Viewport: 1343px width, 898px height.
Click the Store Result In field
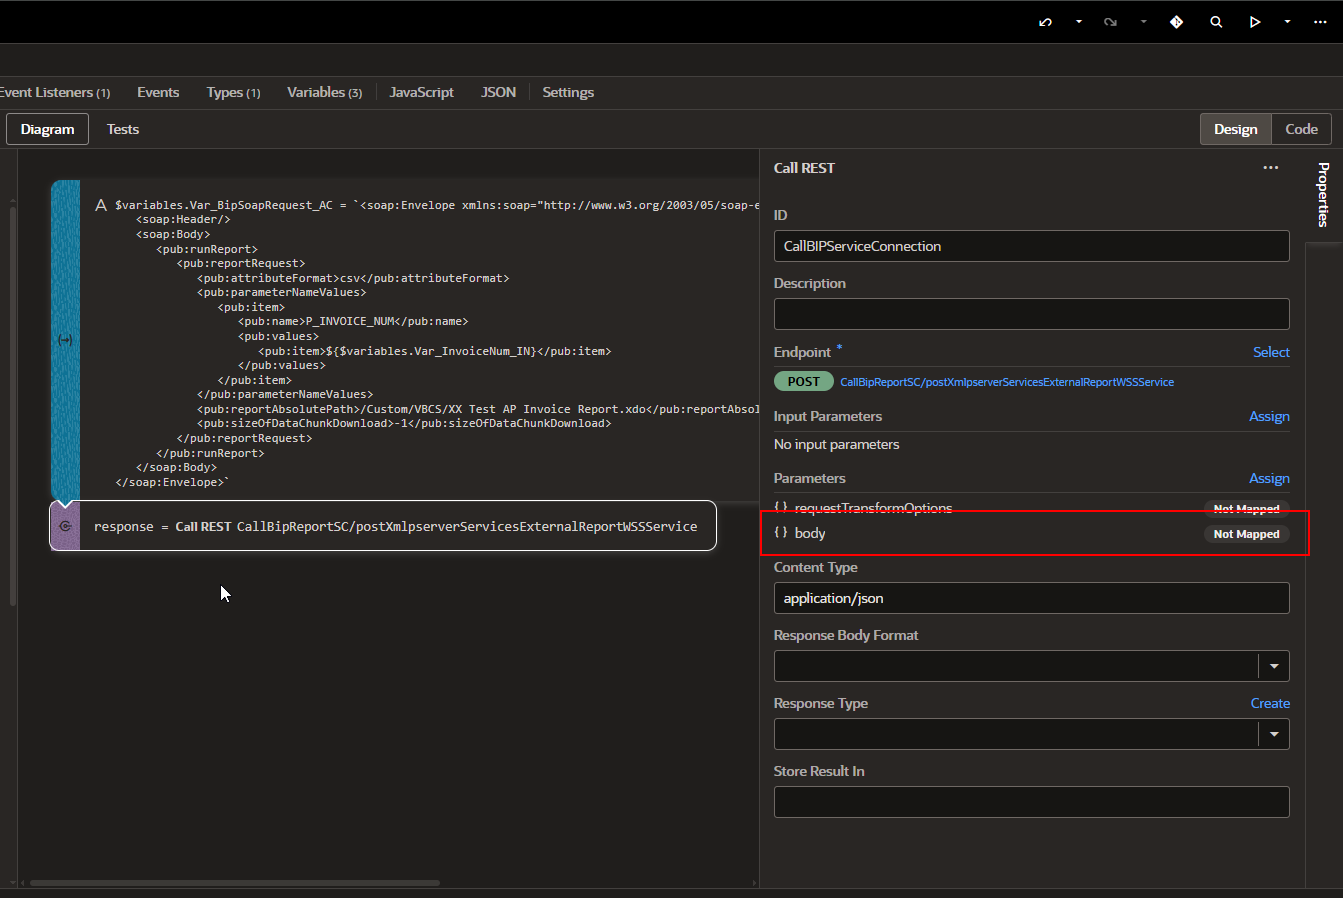[x=1031, y=802]
